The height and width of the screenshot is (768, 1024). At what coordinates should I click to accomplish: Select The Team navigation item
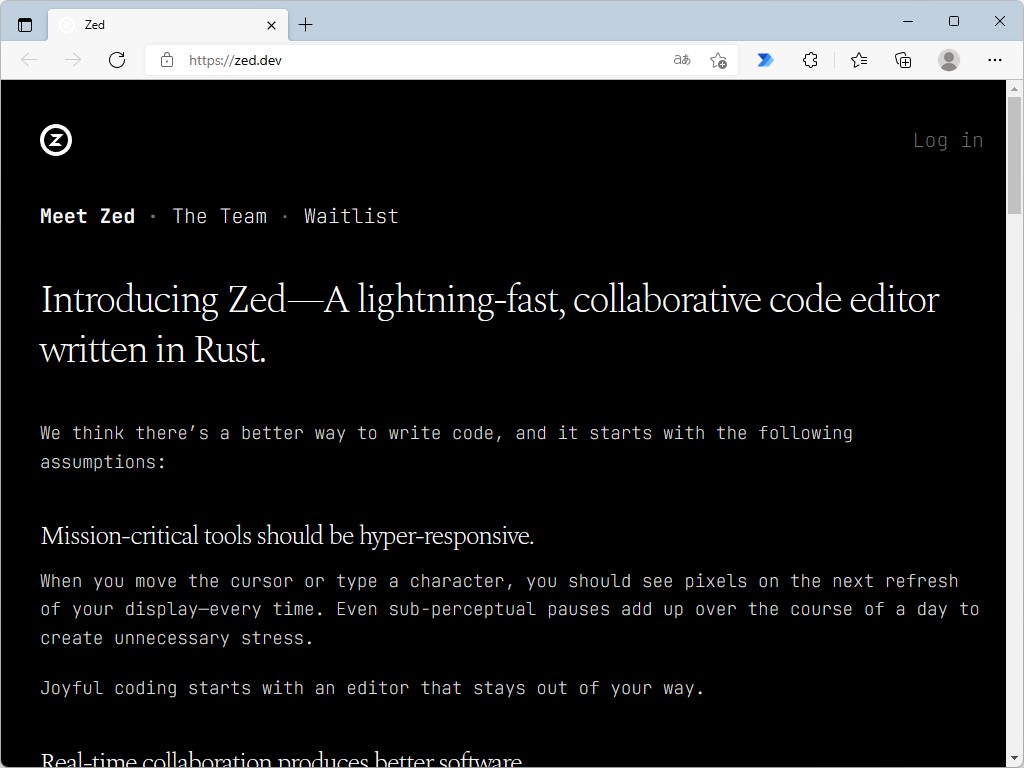219,216
